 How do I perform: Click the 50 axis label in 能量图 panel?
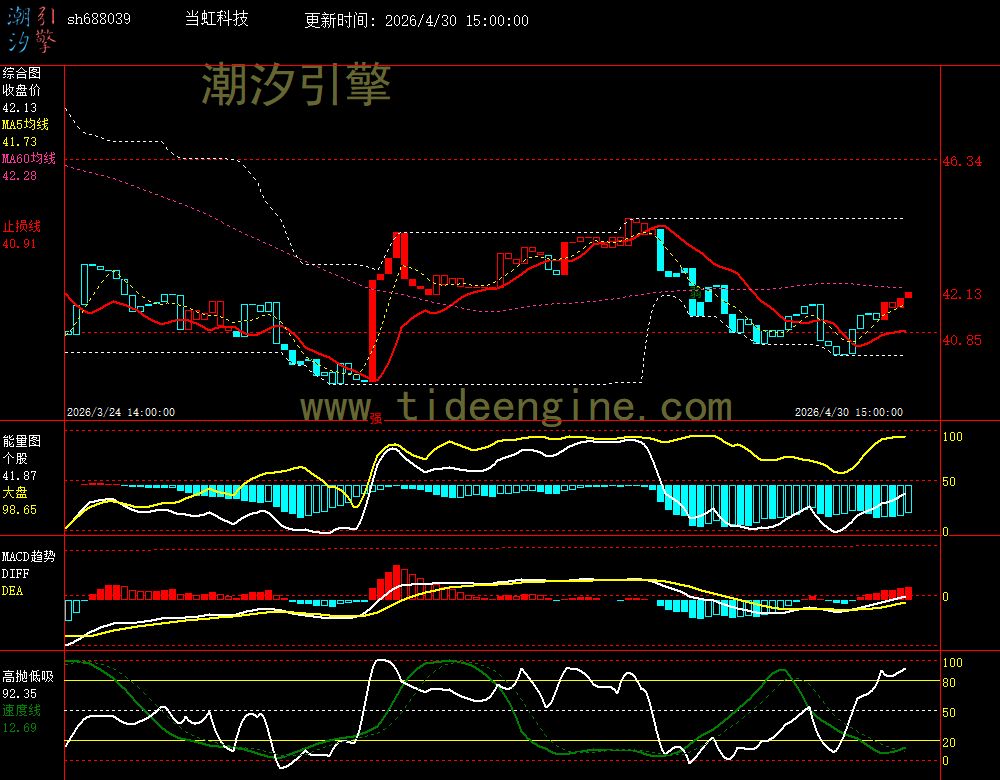(949, 482)
